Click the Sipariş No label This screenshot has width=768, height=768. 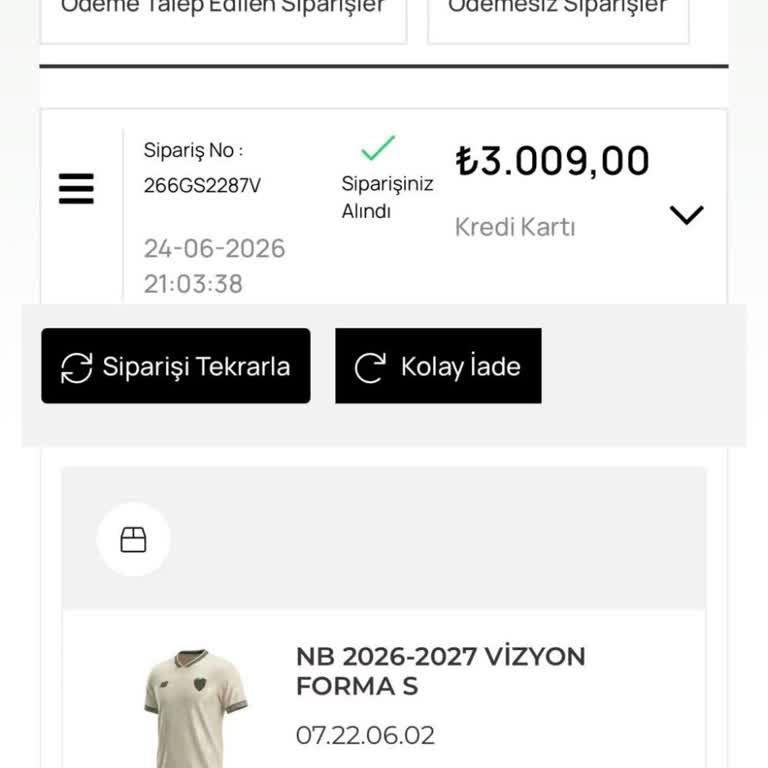click(193, 150)
